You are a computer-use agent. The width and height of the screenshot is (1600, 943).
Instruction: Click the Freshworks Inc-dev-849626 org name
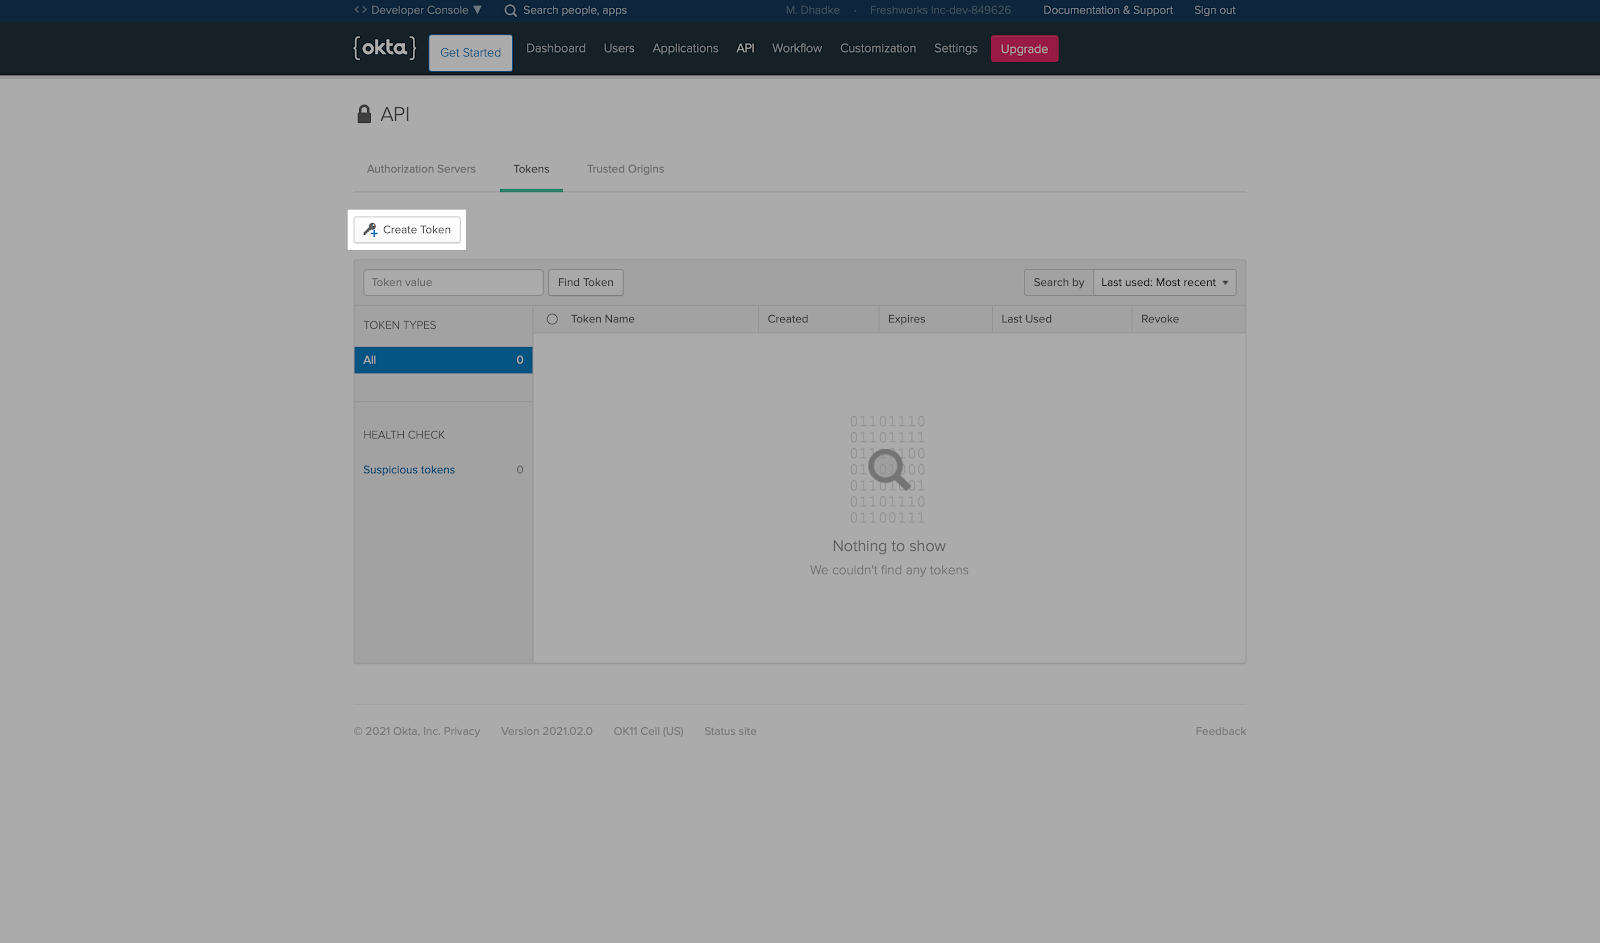[x=940, y=10]
